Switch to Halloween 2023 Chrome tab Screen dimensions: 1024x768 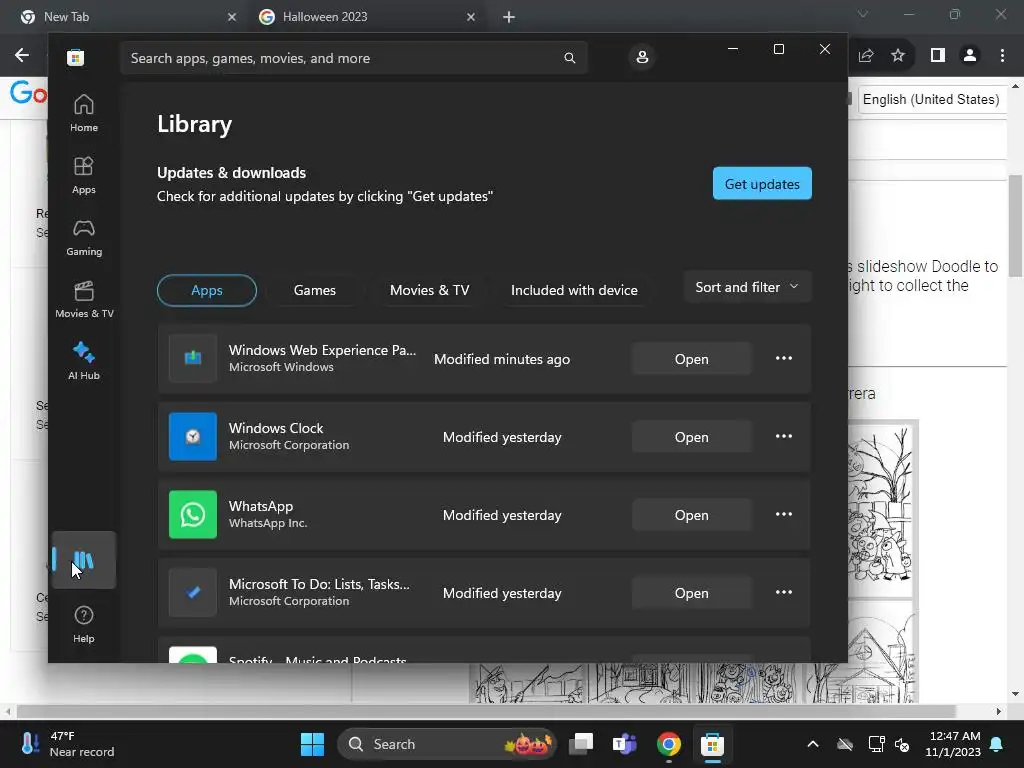coord(366,17)
